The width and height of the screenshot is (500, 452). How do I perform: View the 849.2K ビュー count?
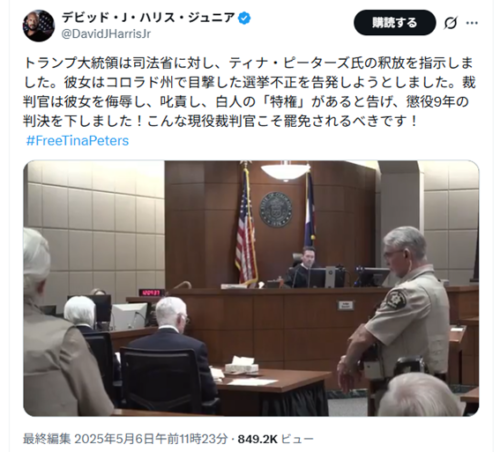click(x=275, y=439)
